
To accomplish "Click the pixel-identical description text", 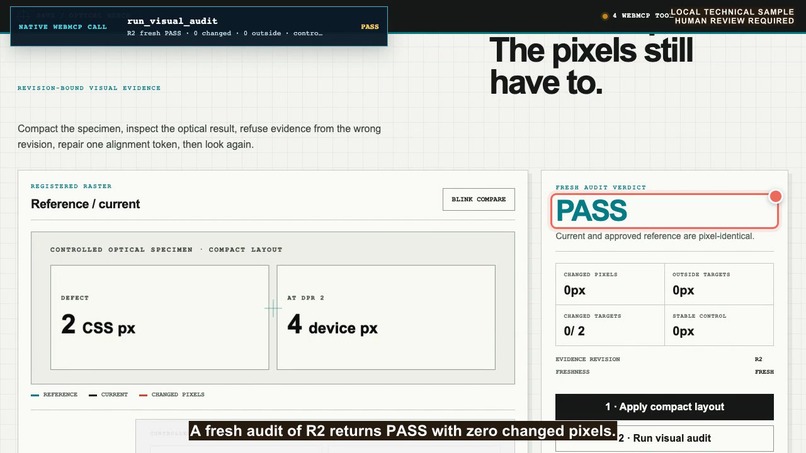I will tap(655, 236).
